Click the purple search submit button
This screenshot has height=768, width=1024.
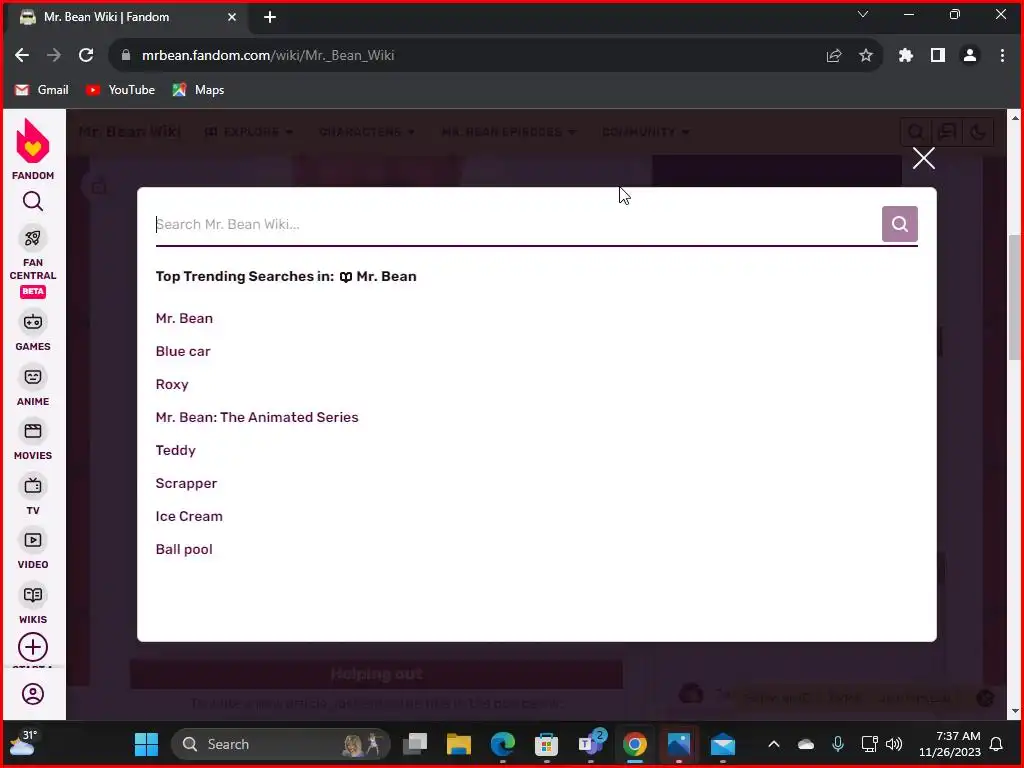899,224
